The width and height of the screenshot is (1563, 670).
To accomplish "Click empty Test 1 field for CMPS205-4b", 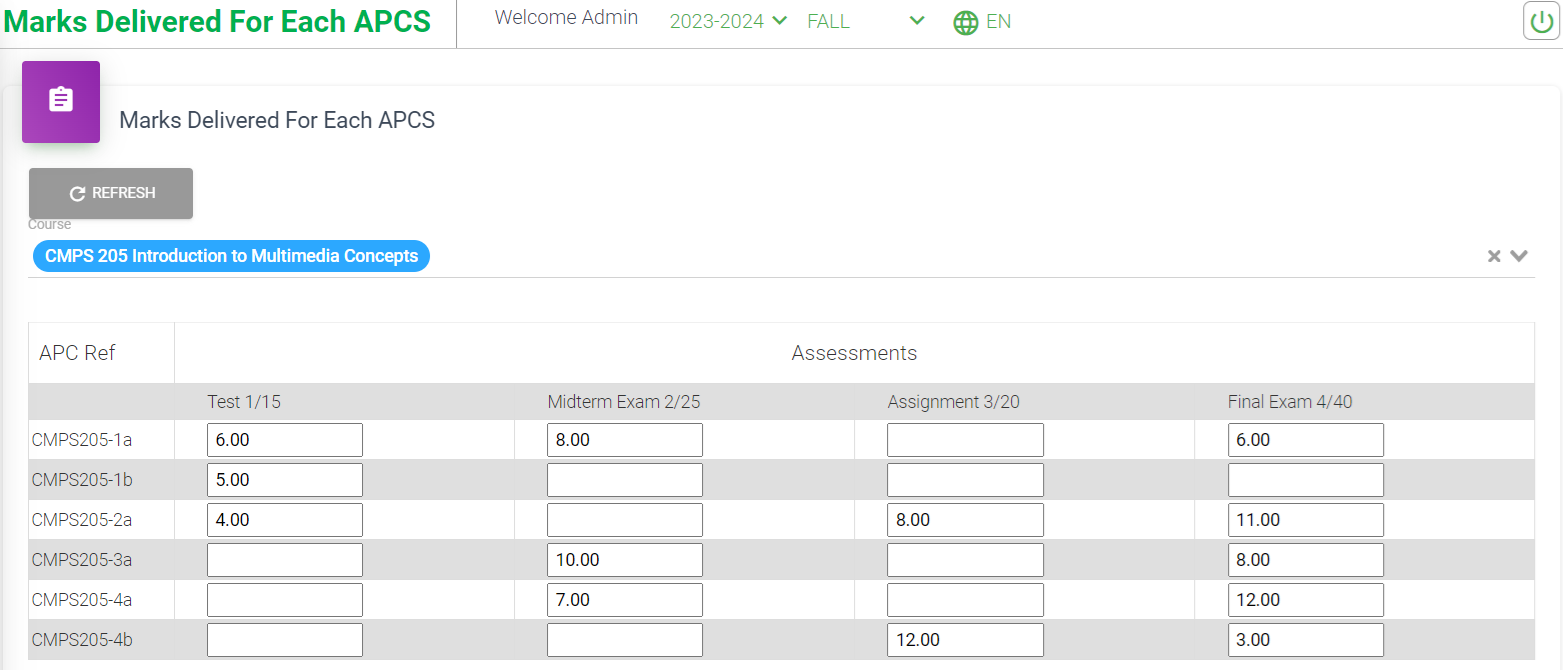I will point(285,640).
